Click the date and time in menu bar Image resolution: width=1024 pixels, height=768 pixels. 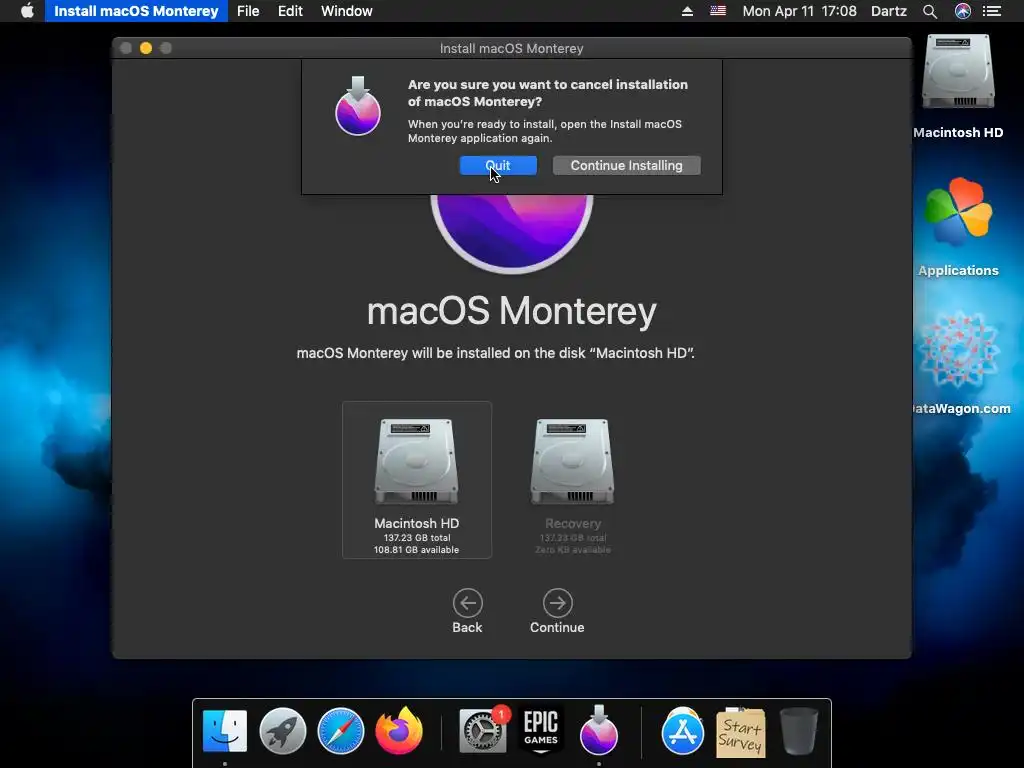click(x=799, y=11)
